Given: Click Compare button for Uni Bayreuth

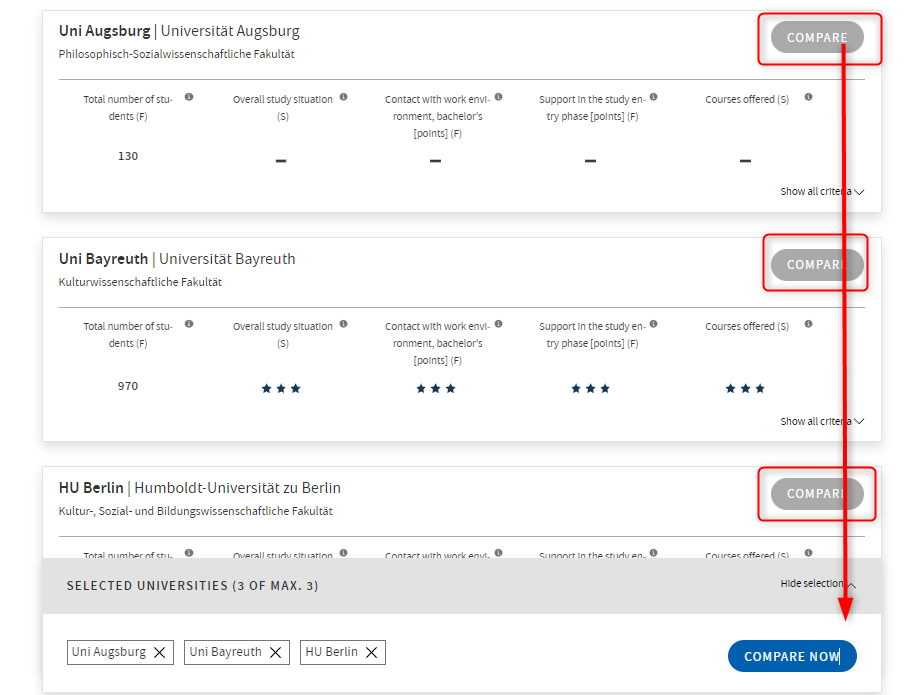Looking at the screenshot, I should pyautogui.click(x=817, y=265).
